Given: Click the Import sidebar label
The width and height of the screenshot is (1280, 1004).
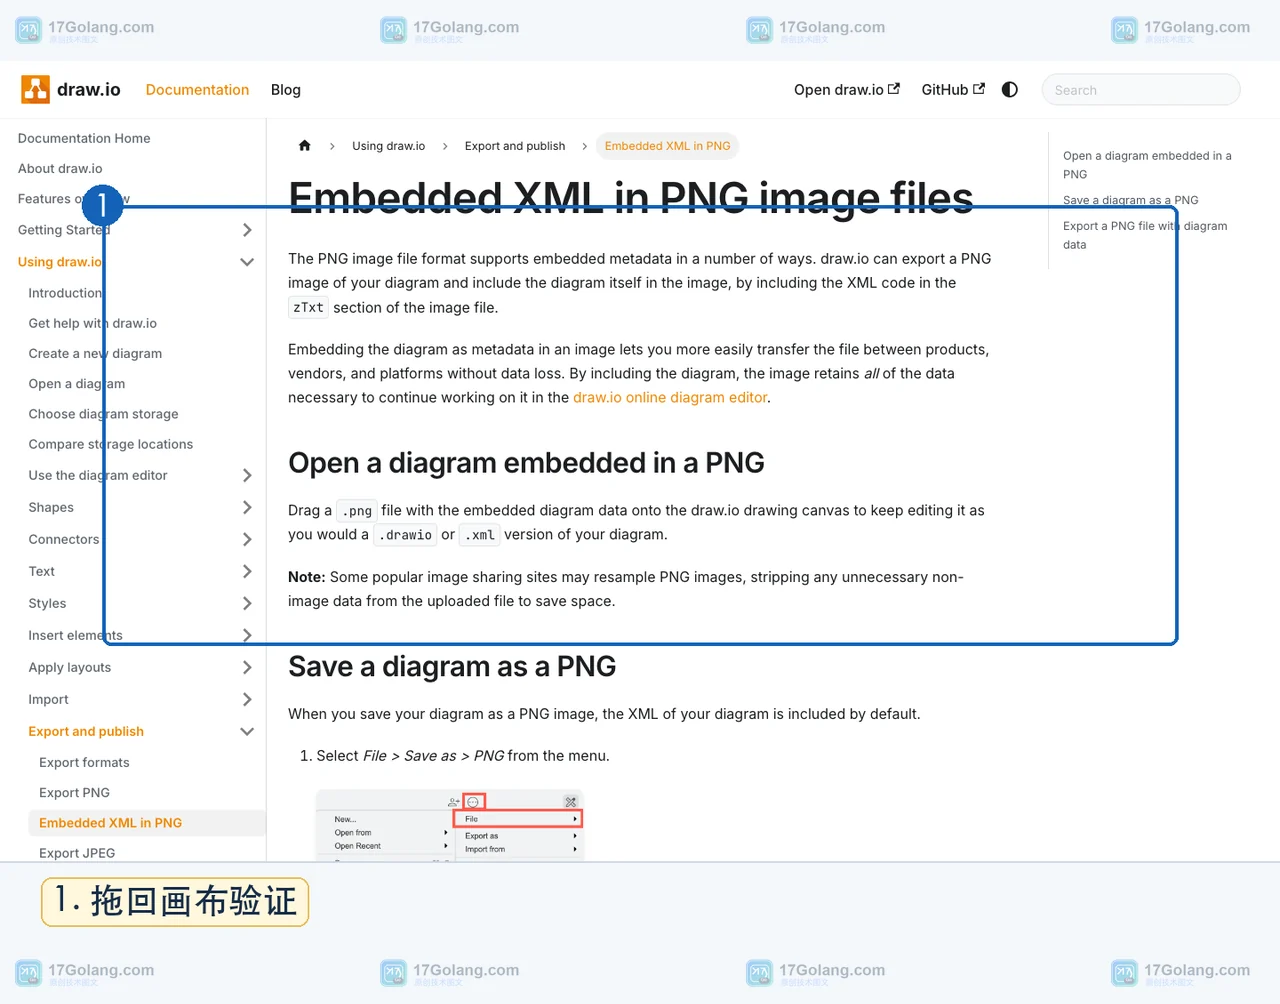Looking at the screenshot, I should [x=48, y=700].
